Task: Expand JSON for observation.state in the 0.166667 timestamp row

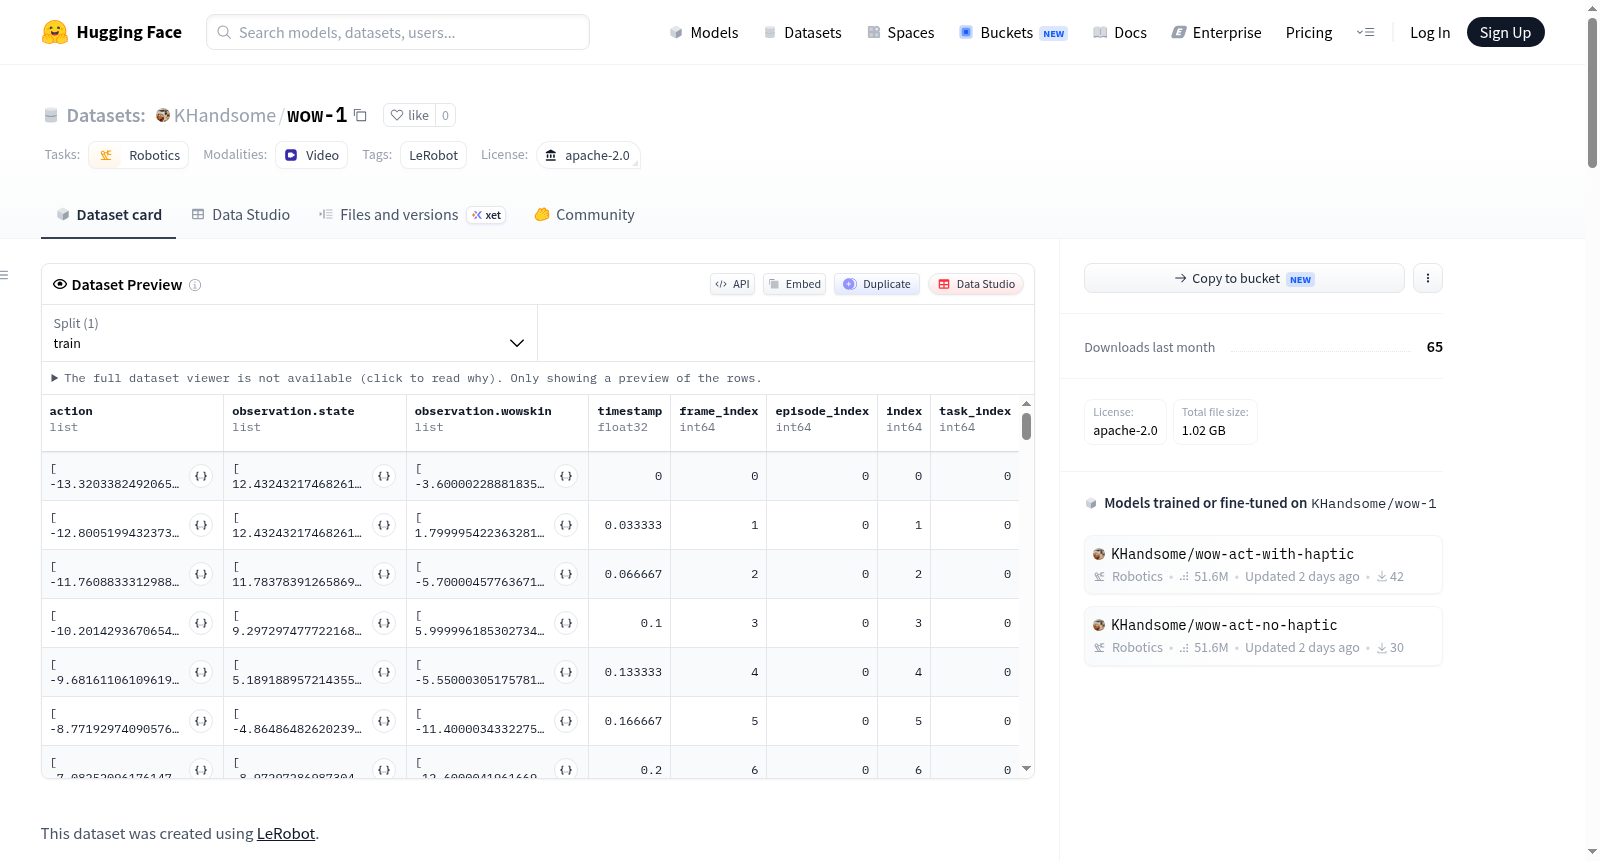Action: click(x=384, y=721)
